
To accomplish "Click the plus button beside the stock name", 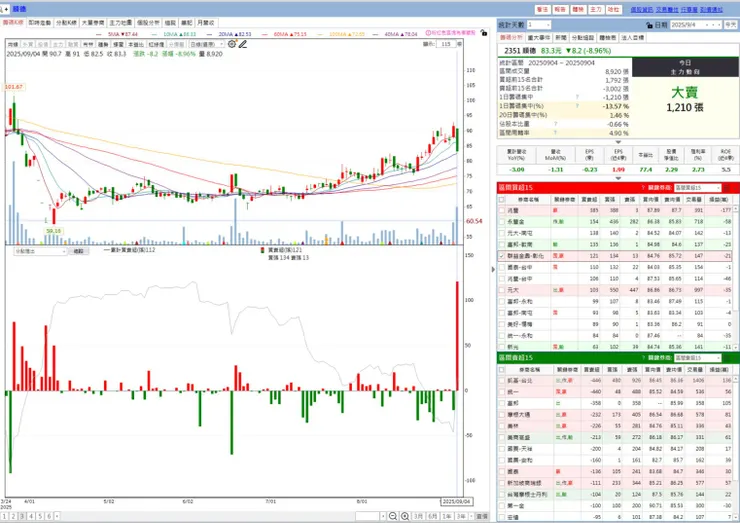I will 7,9.
